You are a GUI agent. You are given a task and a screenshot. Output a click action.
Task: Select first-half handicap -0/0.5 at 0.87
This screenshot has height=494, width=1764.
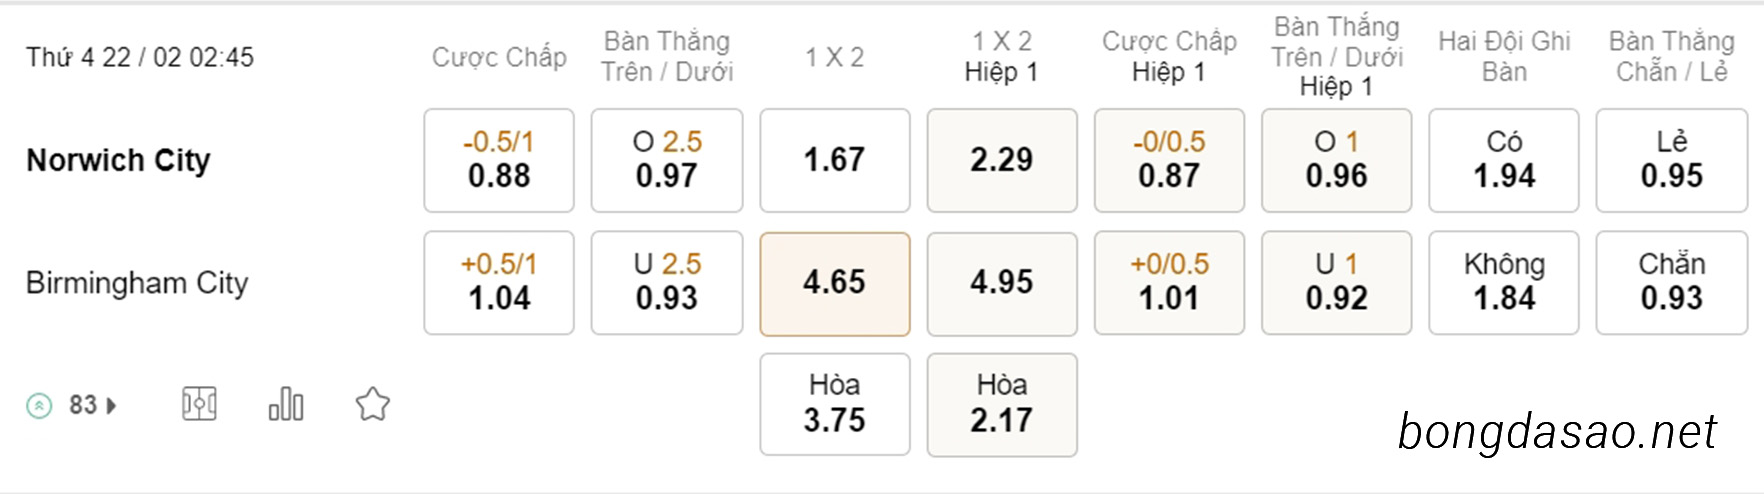click(1169, 160)
